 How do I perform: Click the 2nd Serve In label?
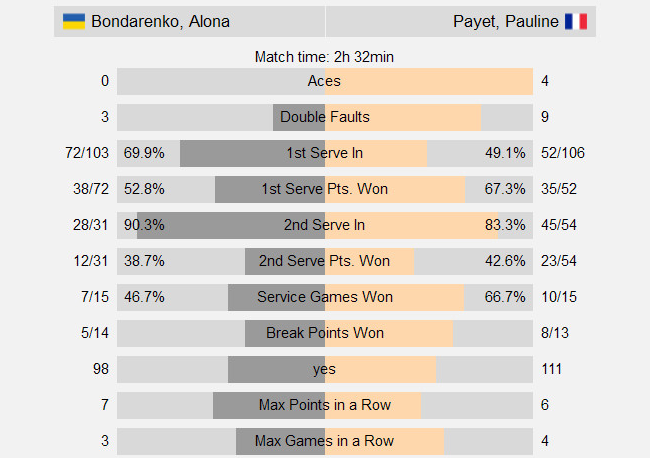[x=325, y=225]
